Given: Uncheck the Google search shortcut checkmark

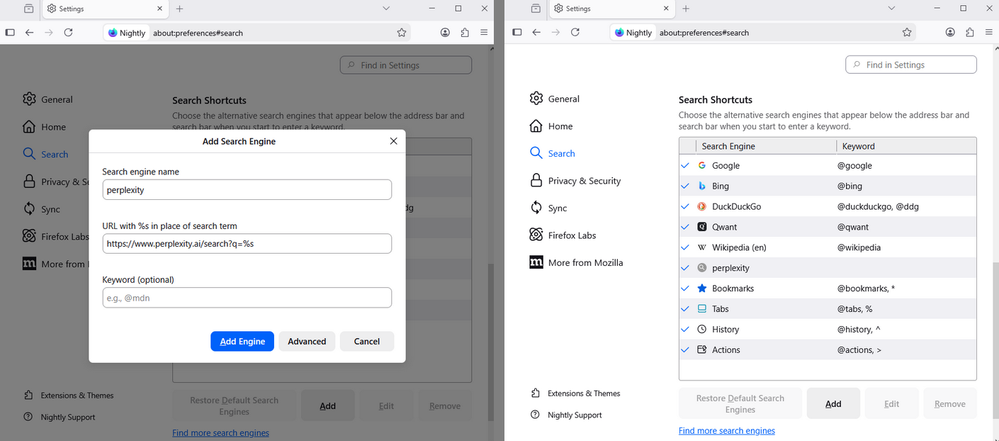Looking at the screenshot, I should click(x=685, y=165).
